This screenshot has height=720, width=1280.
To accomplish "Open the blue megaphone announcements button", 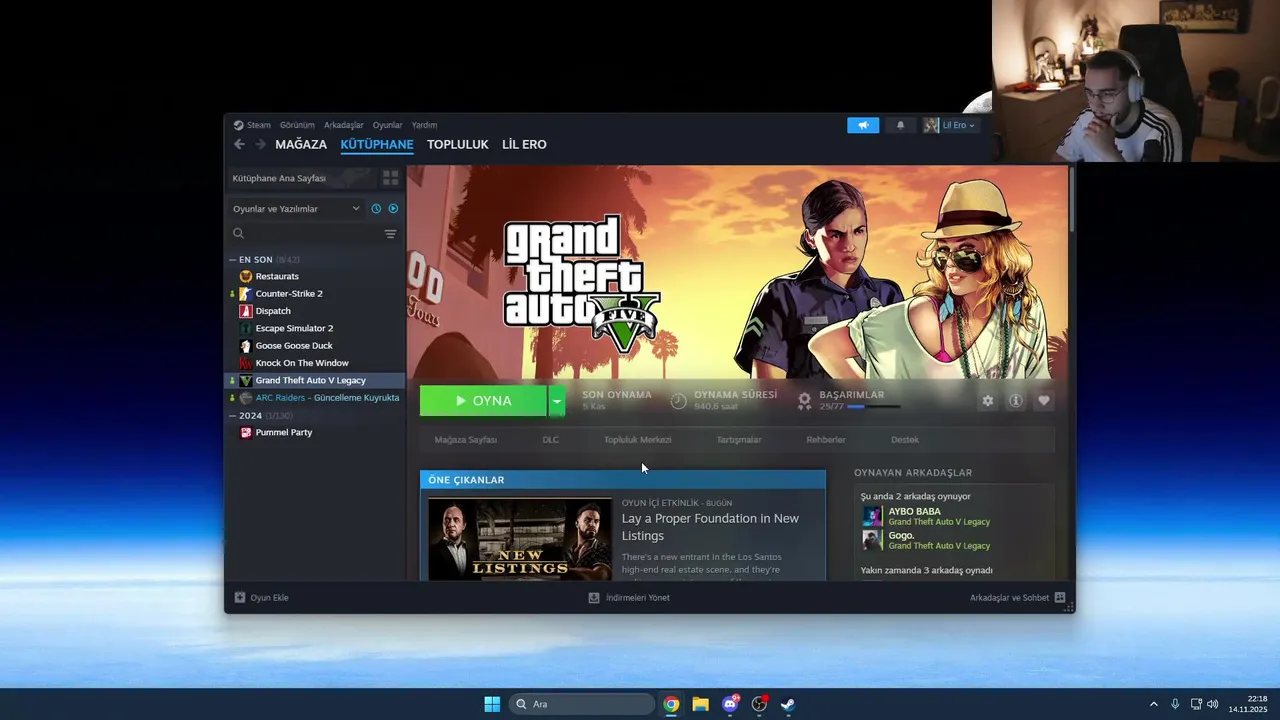I will coord(863,125).
